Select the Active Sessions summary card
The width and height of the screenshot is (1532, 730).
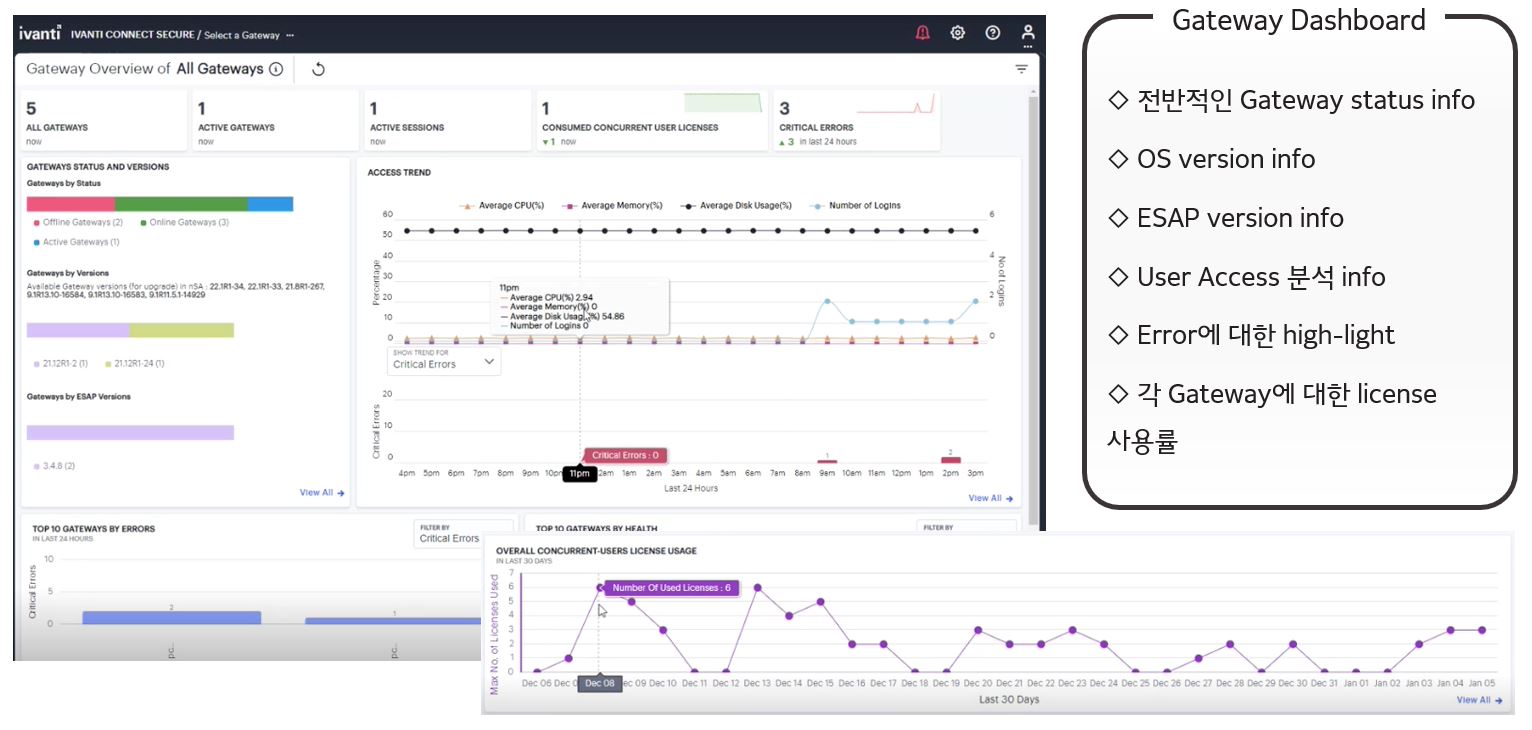click(447, 120)
